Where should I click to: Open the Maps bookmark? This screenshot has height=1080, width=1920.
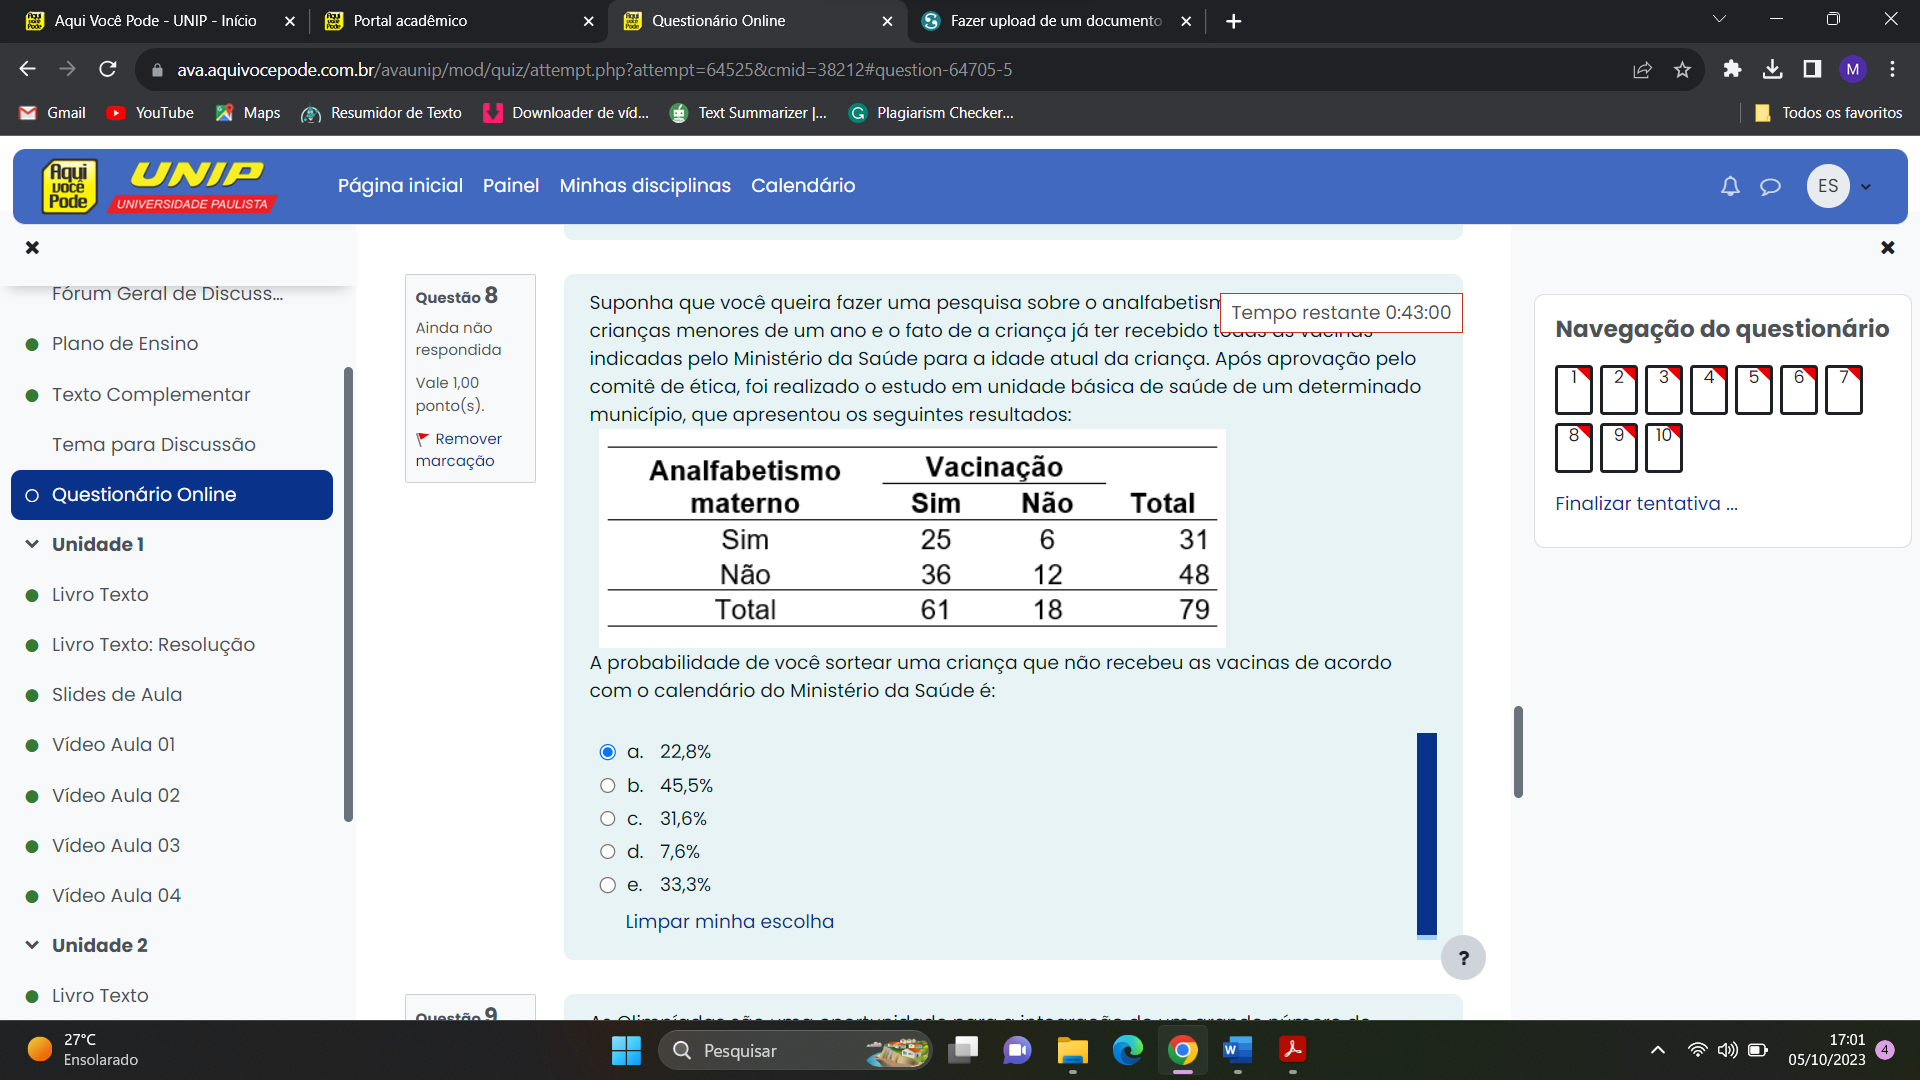click(247, 113)
